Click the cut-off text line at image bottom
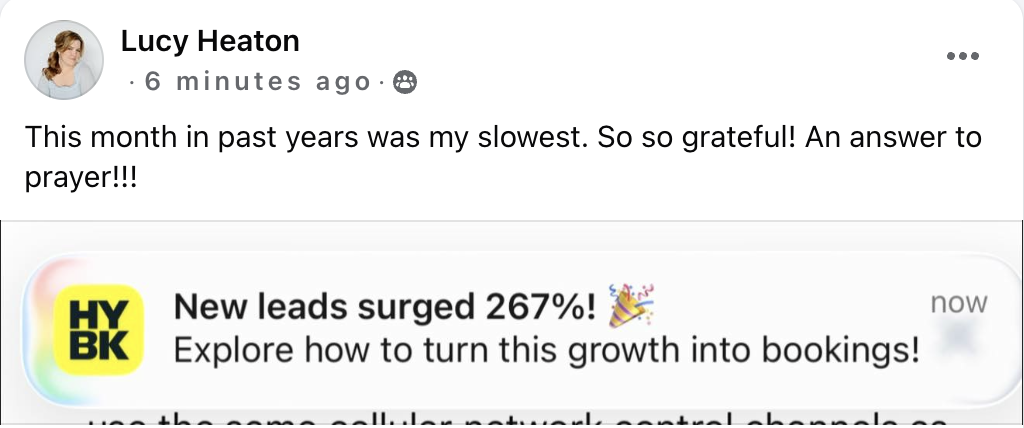1024x428 pixels. point(517,420)
